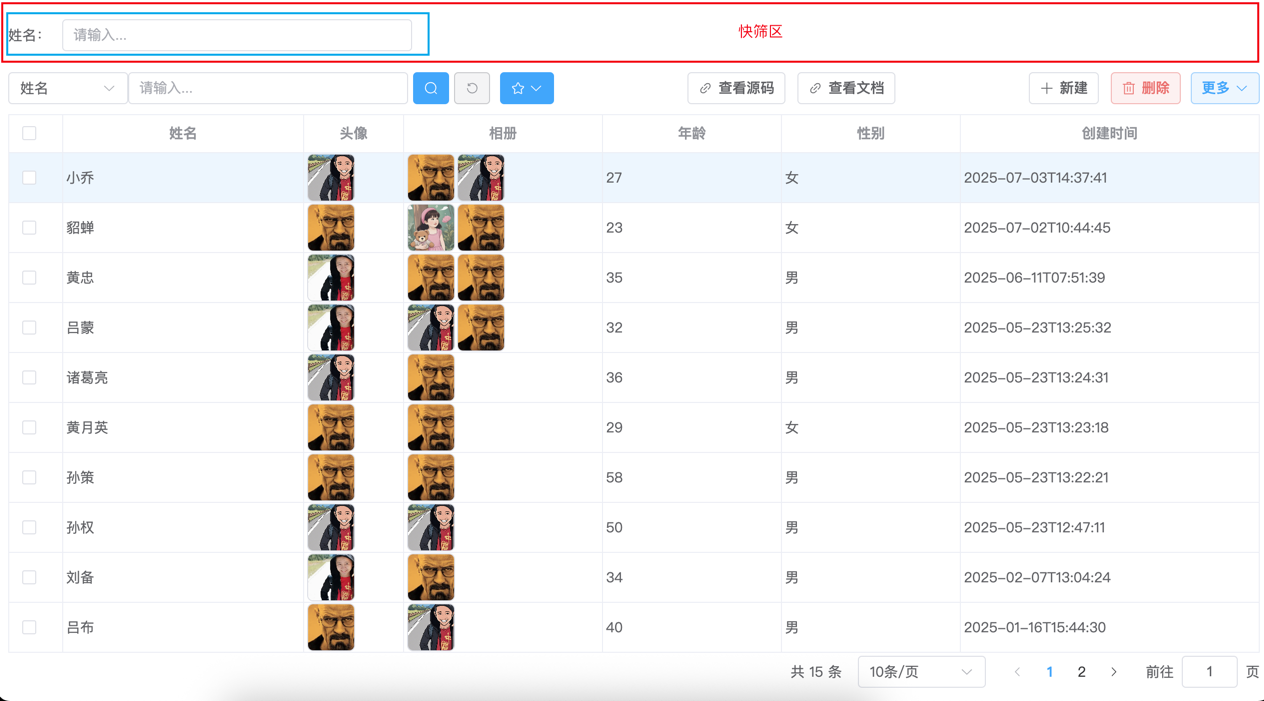Image resolution: width=1264 pixels, height=701 pixels.
Task: Go to next page arrow
Action: pos(1114,672)
